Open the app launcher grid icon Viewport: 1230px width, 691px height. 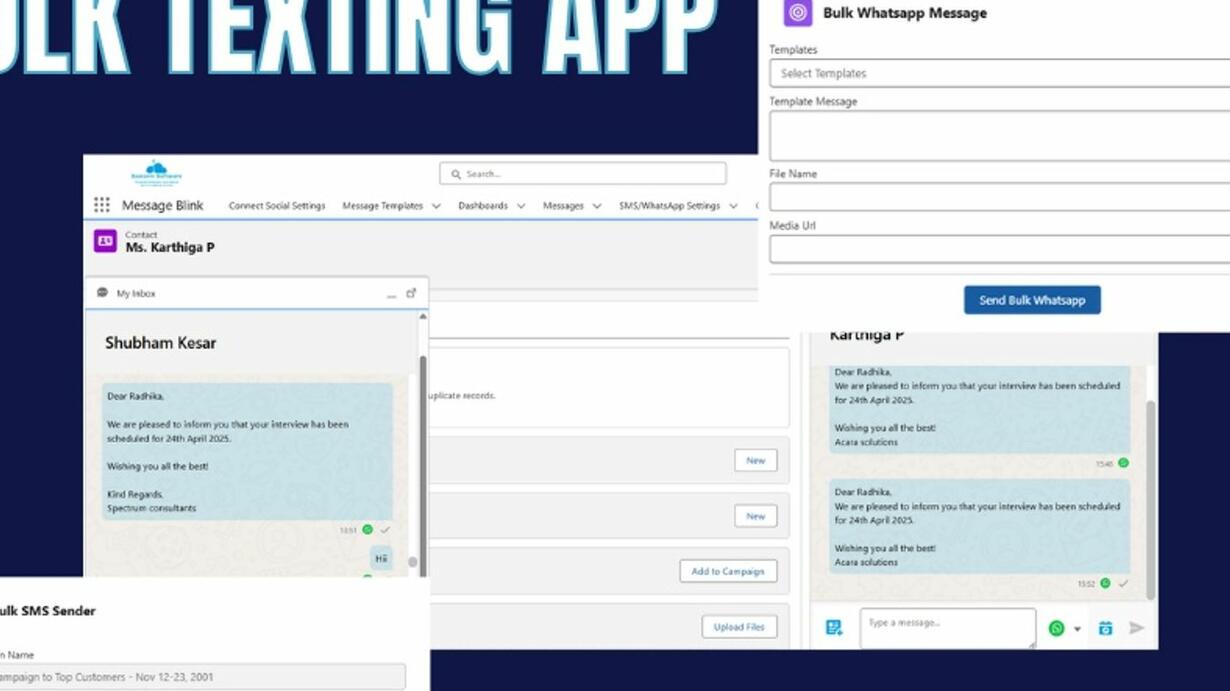(102, 205)
